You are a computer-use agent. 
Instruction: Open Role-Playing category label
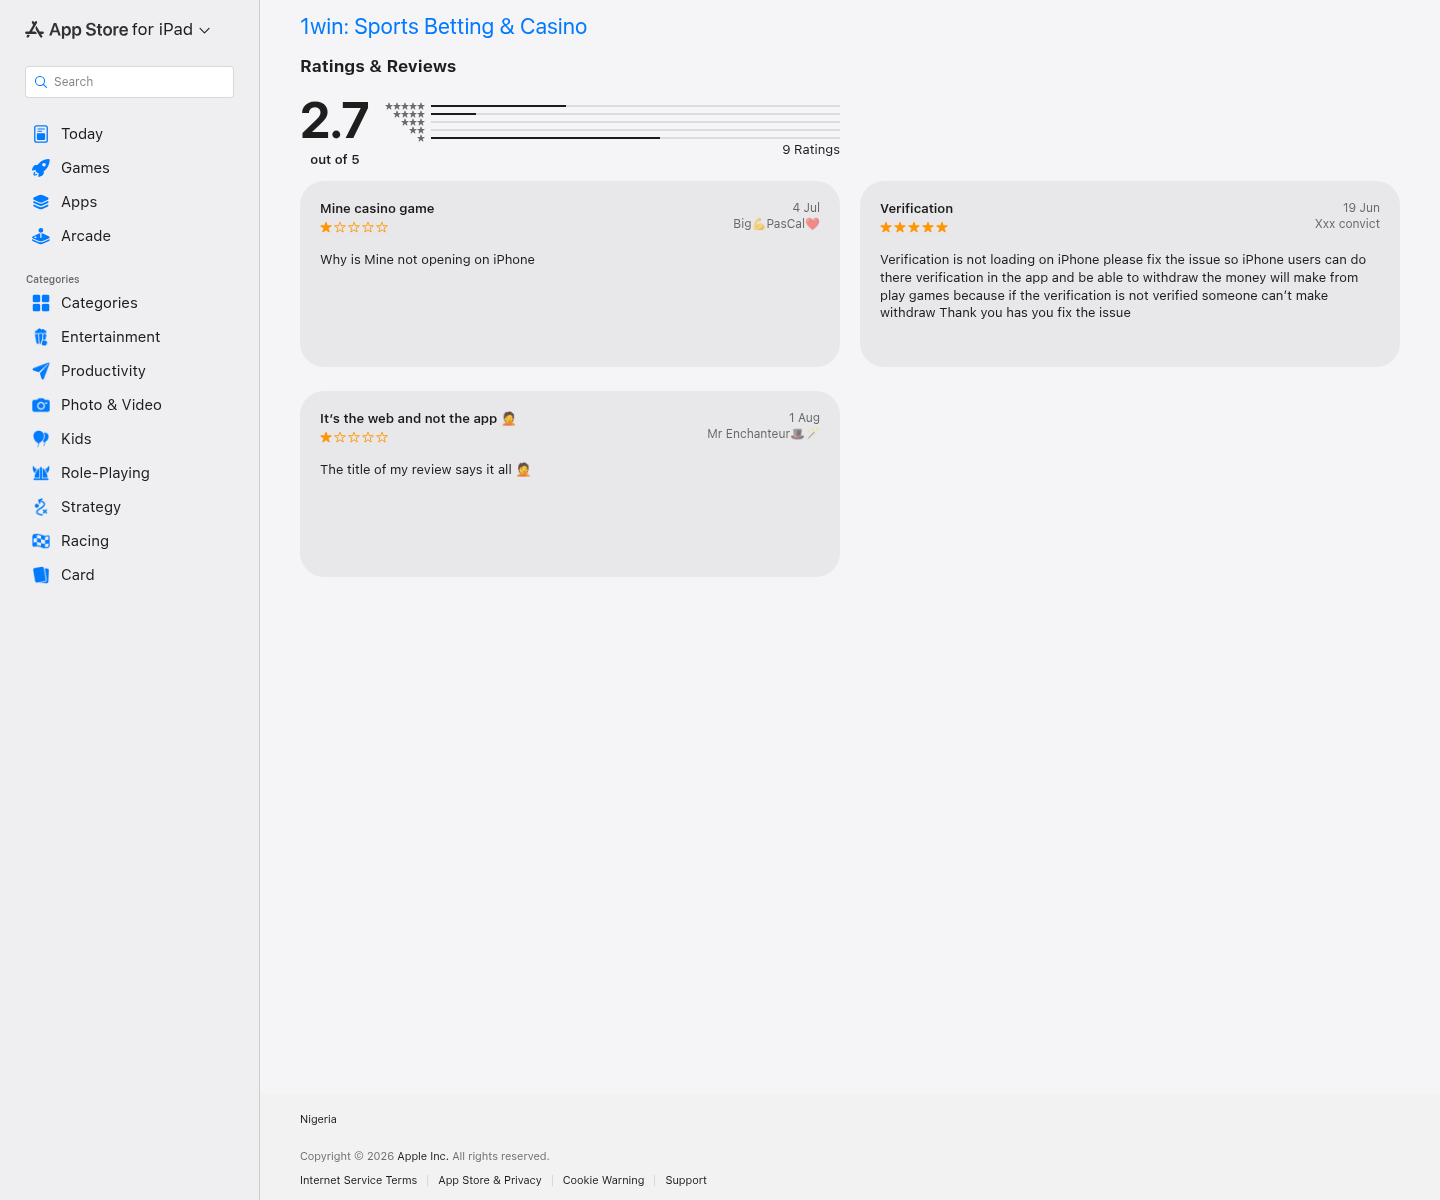coord(105,473)
